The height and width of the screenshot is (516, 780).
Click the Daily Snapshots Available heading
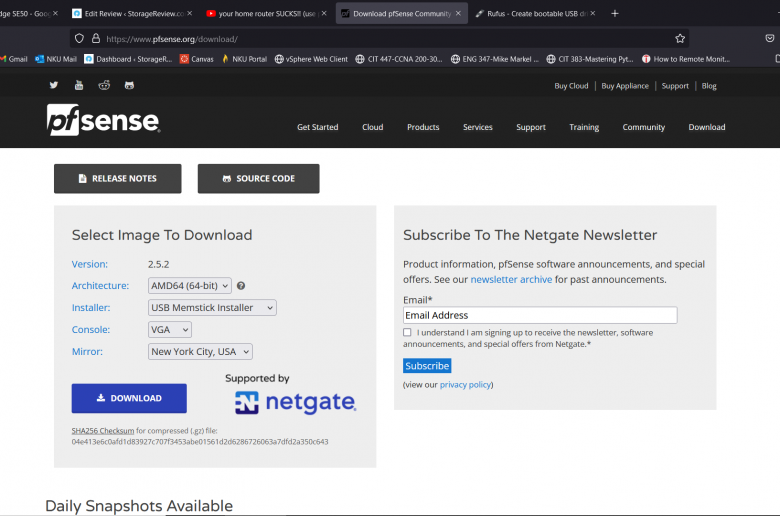coord(139,506)
